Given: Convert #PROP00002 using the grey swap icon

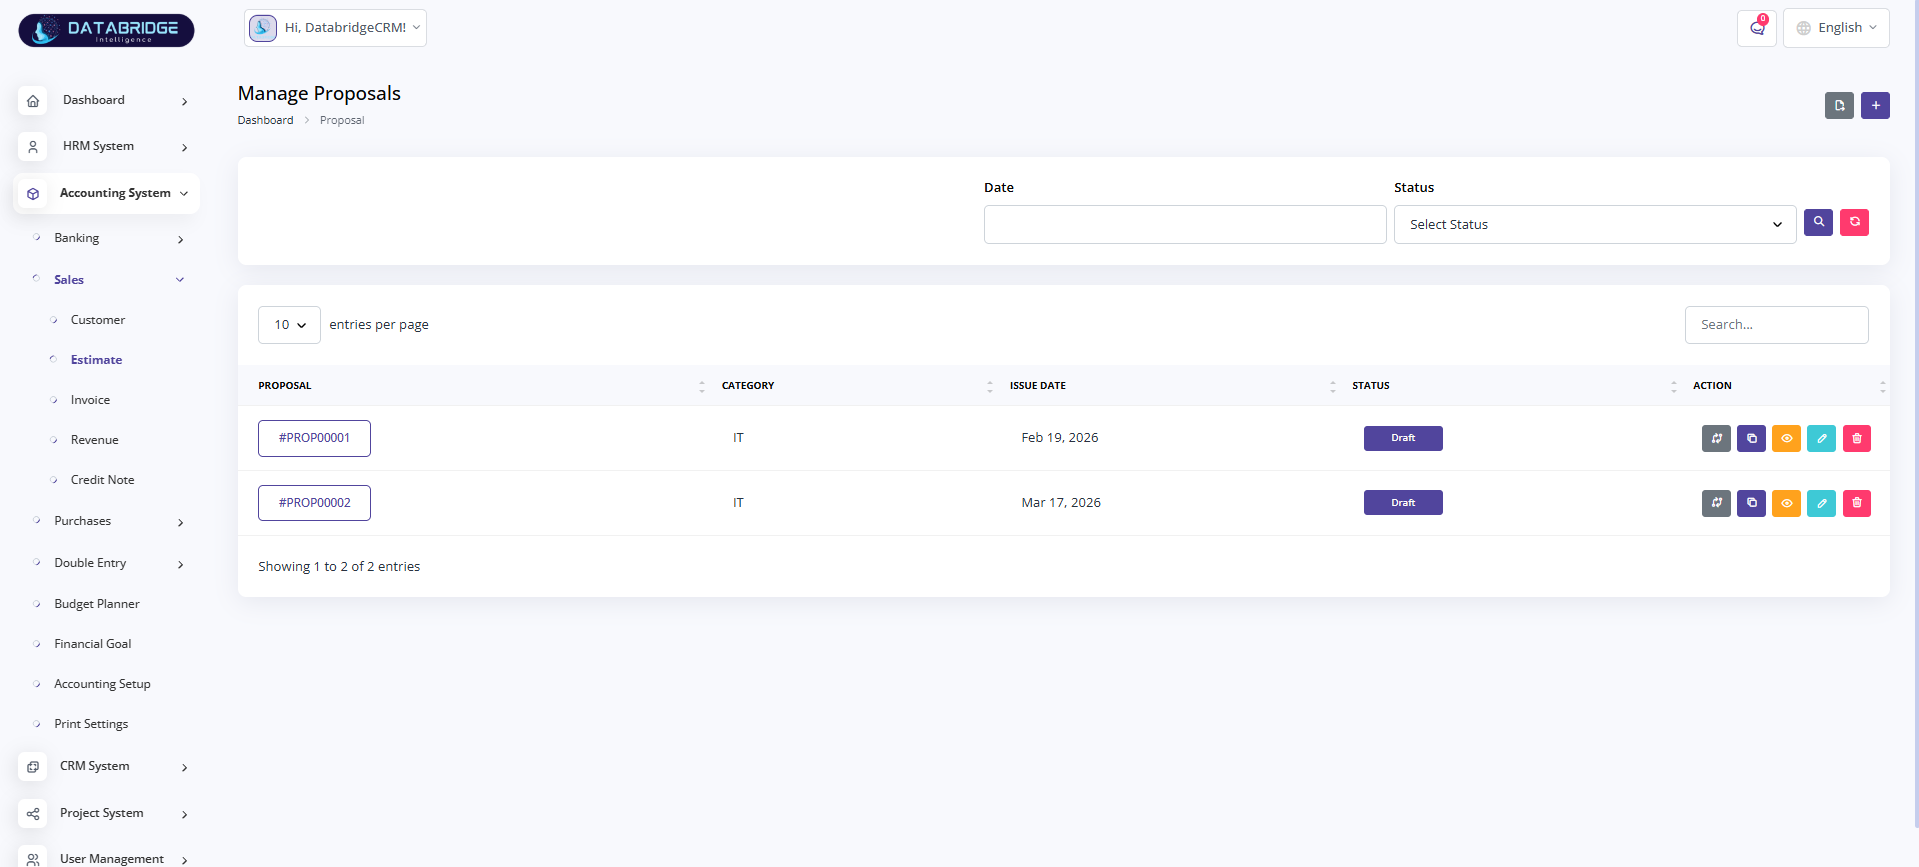Looking at the screenshot, I should pyautogui.click(x=1717, y=503).
